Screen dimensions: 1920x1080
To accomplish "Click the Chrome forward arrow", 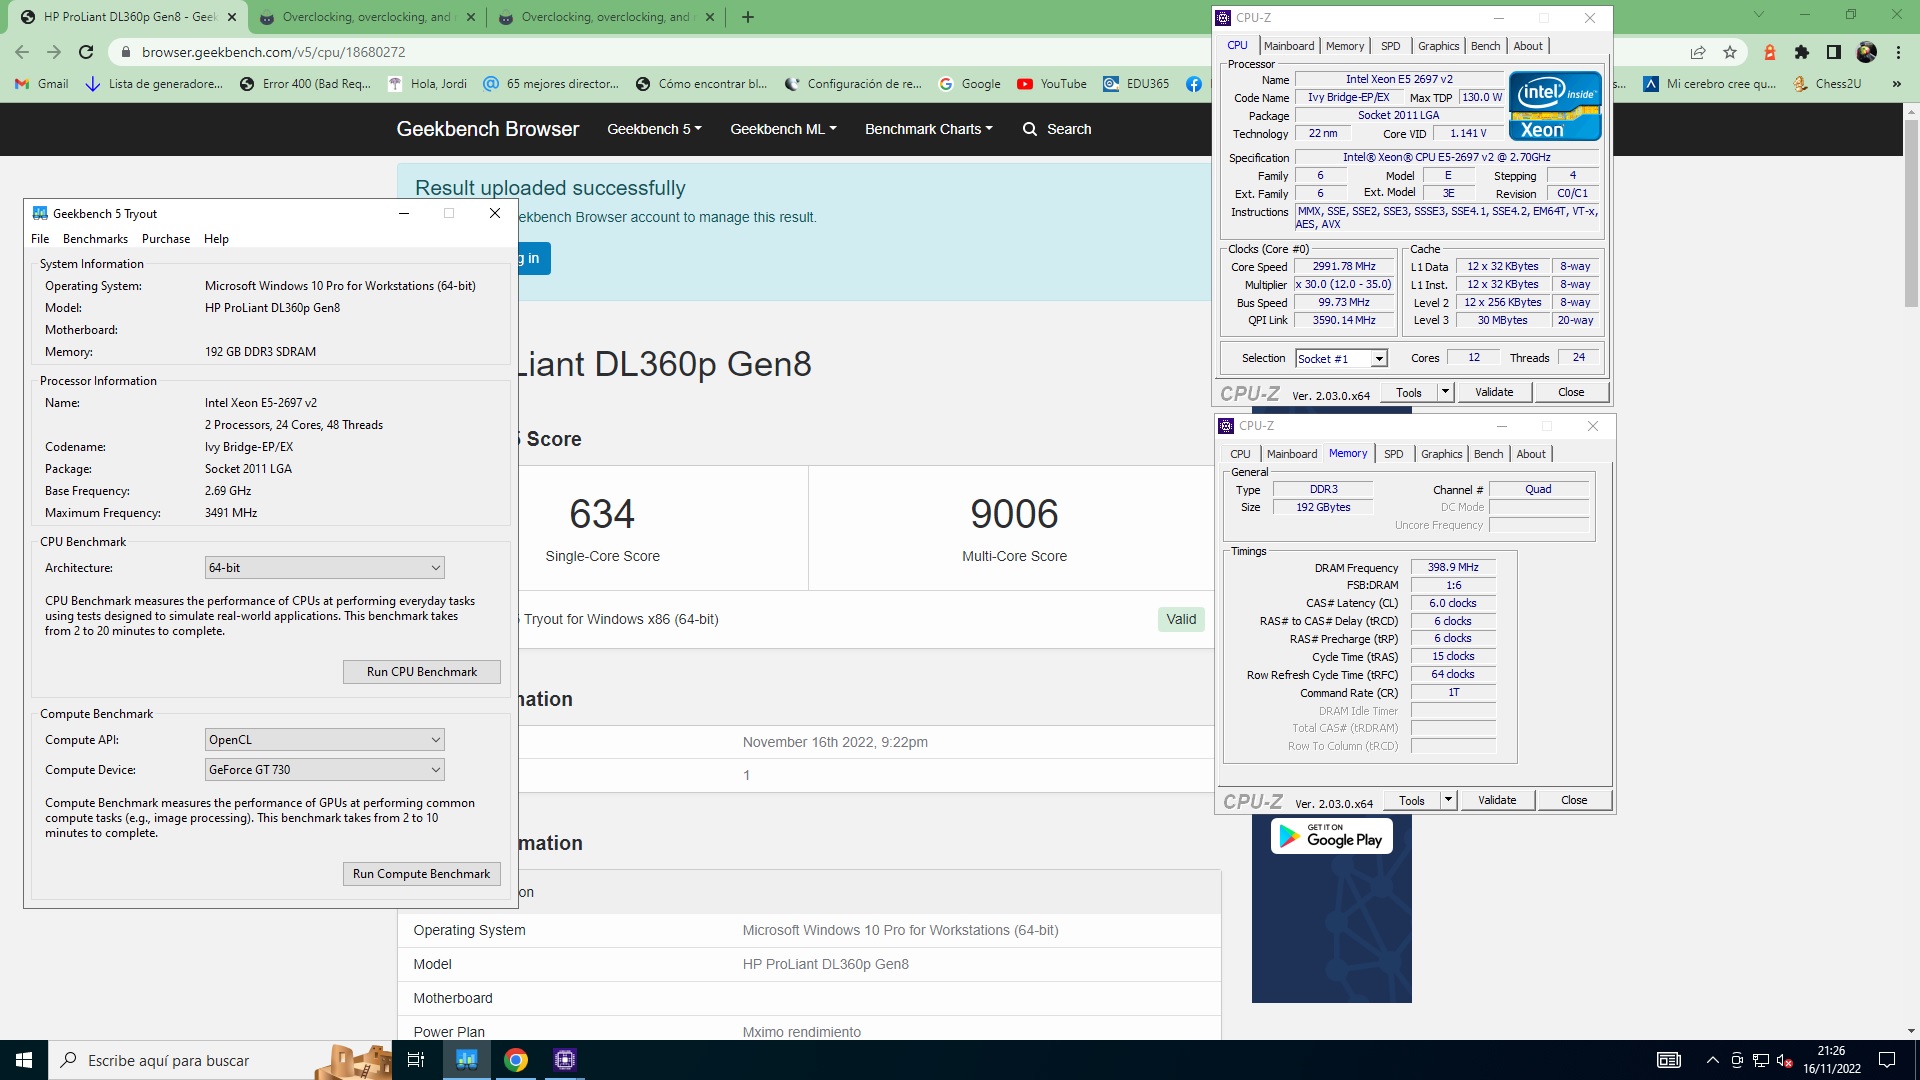I will [54, 52].
